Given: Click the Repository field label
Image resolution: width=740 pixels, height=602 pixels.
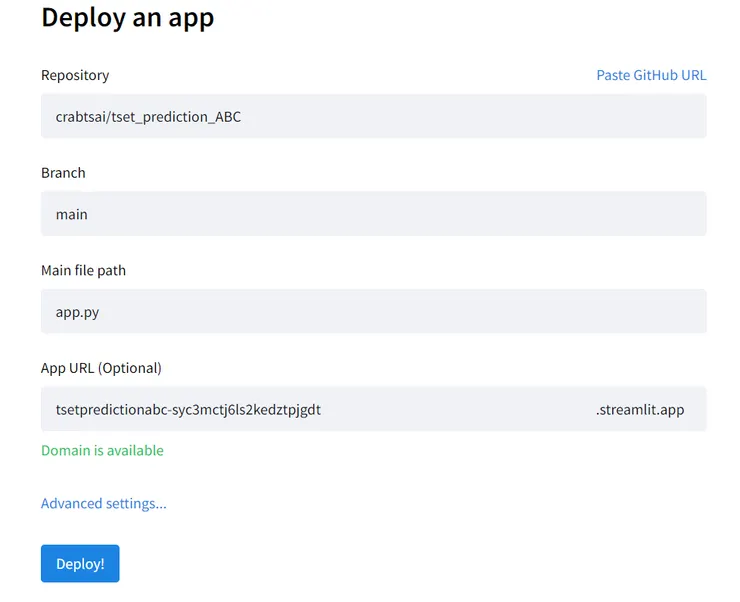Looking at the screenshot, I should 75,75.
